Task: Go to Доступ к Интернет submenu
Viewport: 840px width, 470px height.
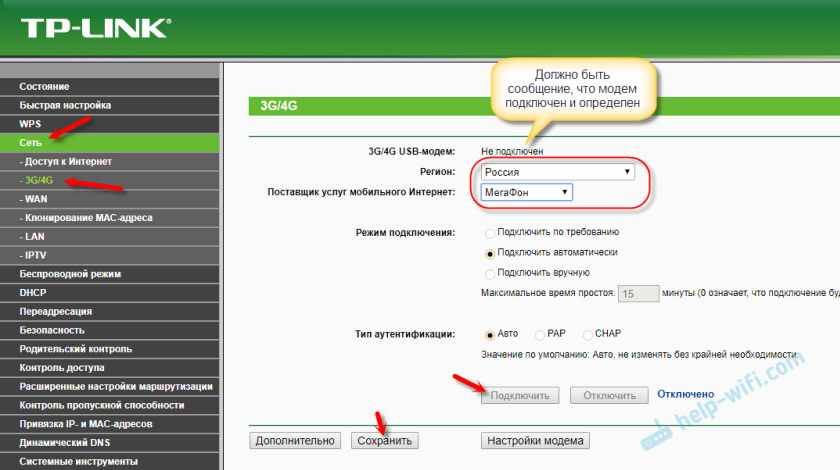Action: [x=109, y=161]
